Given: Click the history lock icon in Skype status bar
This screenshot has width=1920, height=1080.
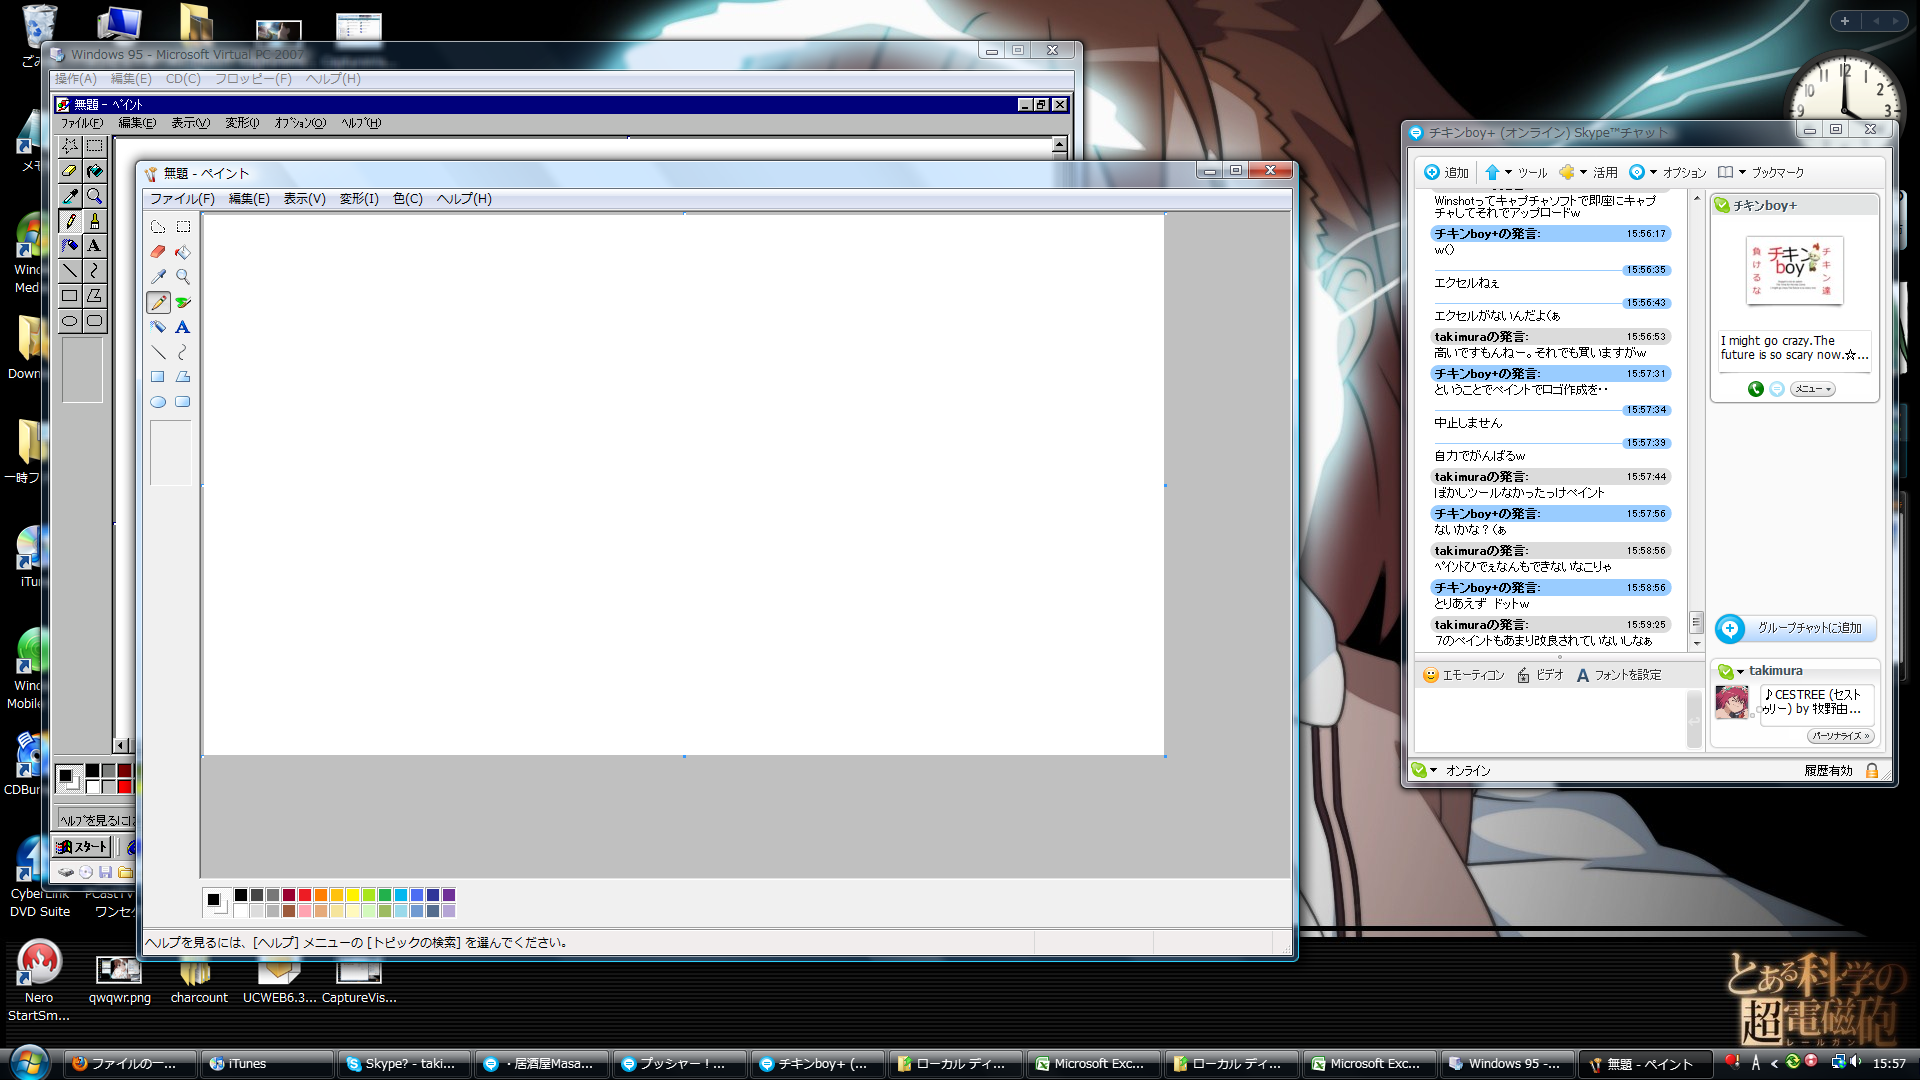Looking at the screenshot, I should pos(1872,770).
